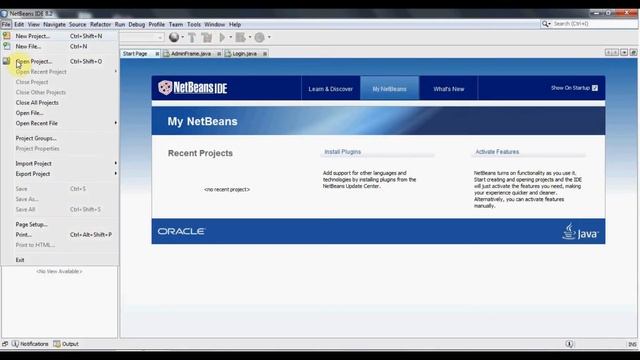Image resolution: width=640 pixels, height=360 pixels.
Task: Click the info indicator icon in status bar
Action: tap(569, 344)
